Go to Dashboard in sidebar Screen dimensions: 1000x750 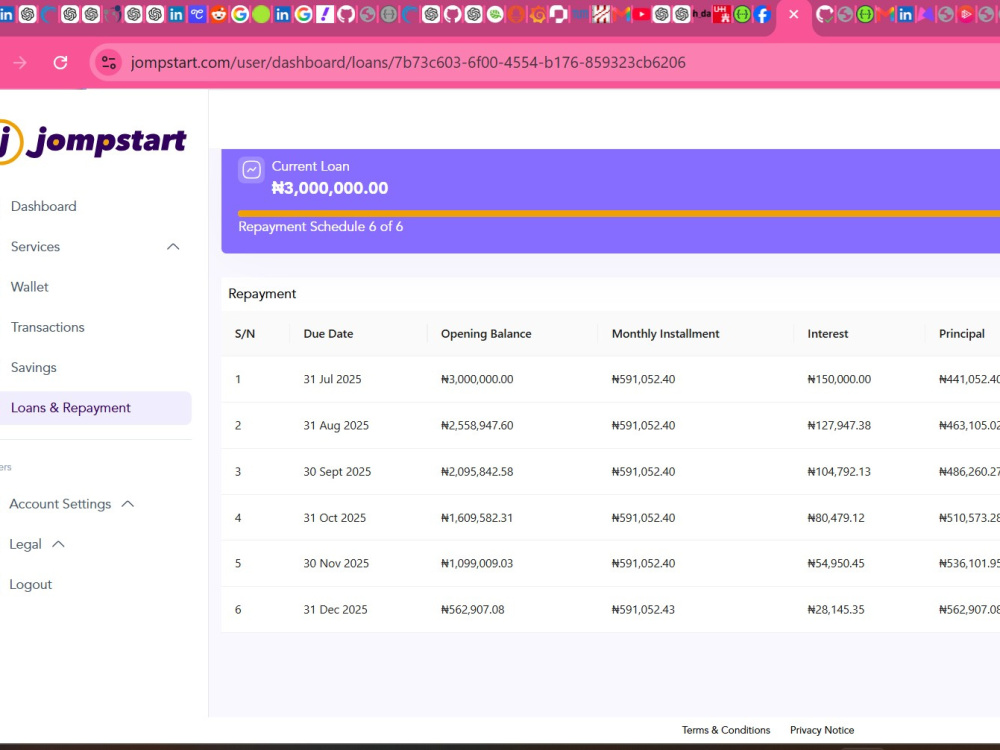(43, 206)
